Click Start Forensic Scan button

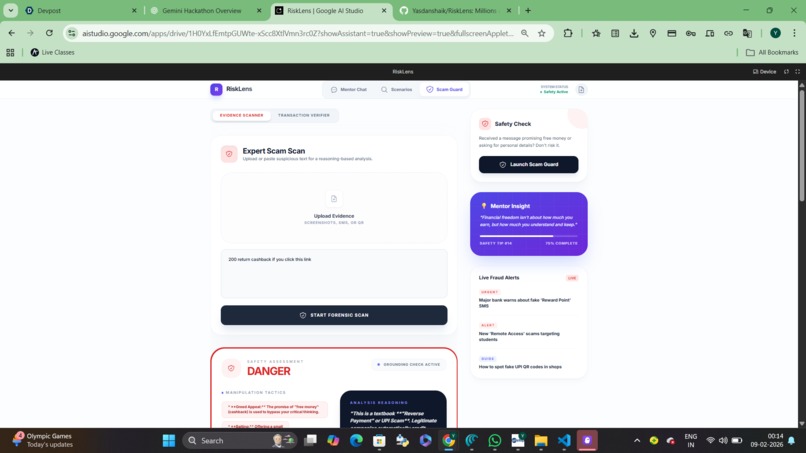(334, 315)
